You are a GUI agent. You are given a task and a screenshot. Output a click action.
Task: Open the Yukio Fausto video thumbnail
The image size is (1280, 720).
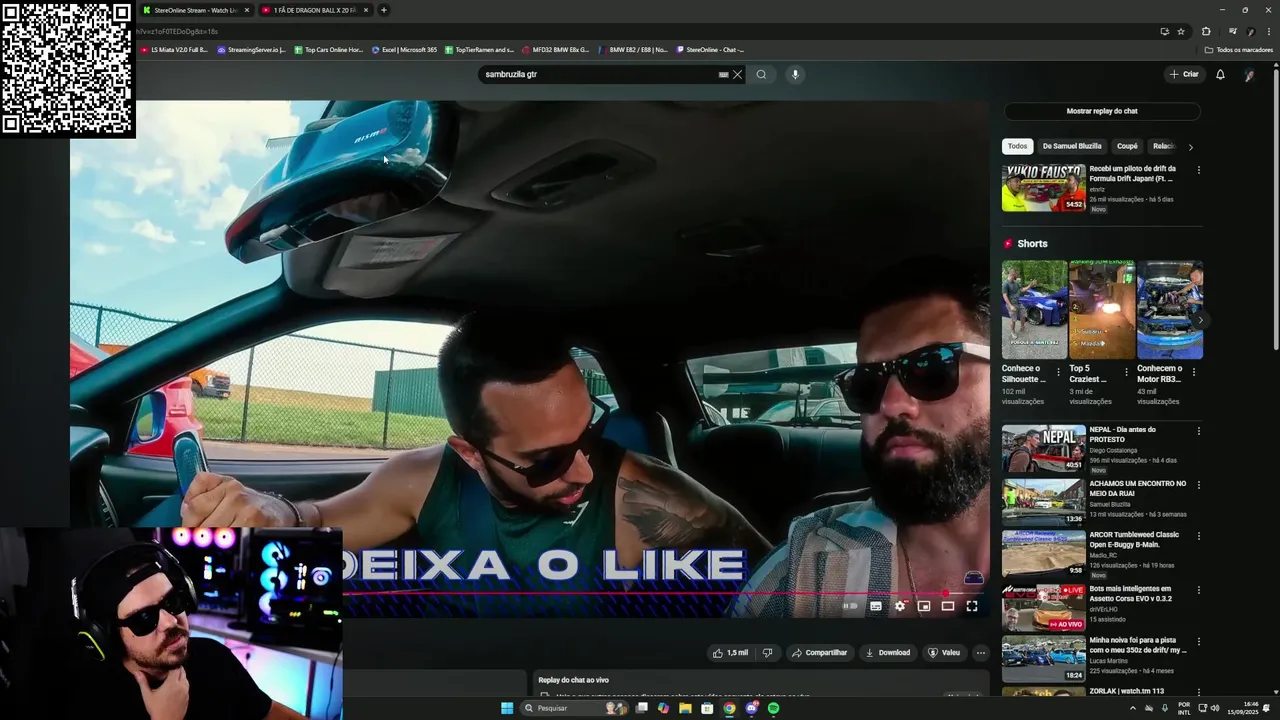(x=1043, y=188)
